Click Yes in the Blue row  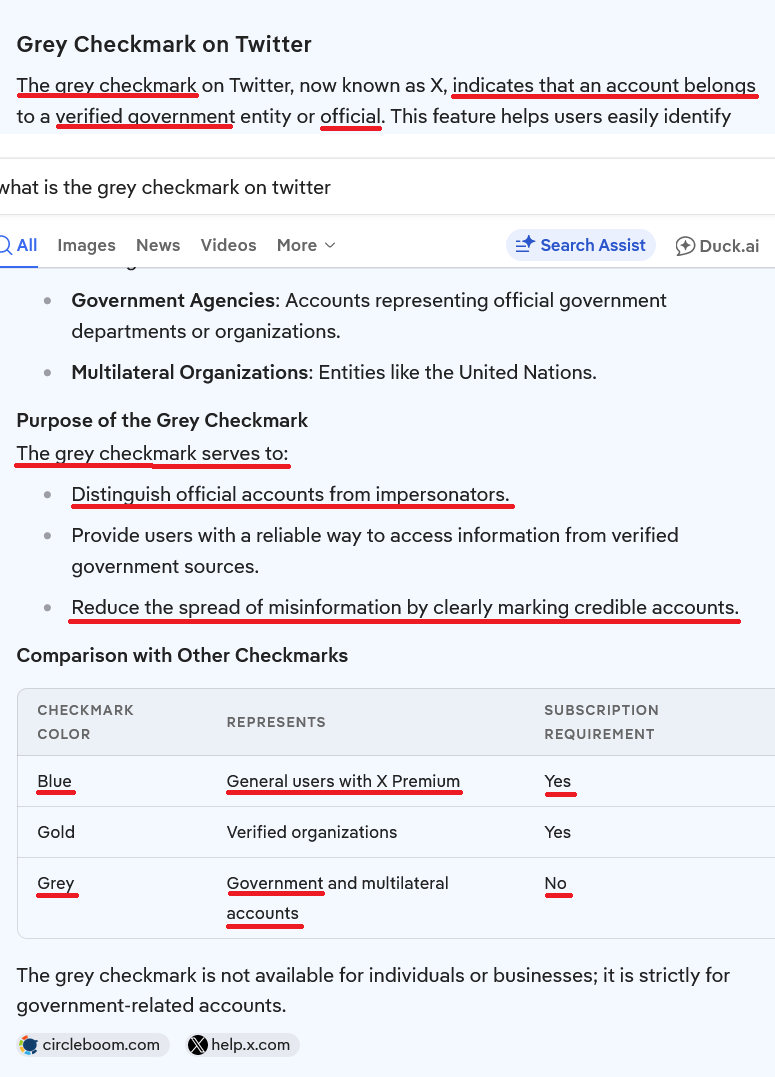click(557, 781)
